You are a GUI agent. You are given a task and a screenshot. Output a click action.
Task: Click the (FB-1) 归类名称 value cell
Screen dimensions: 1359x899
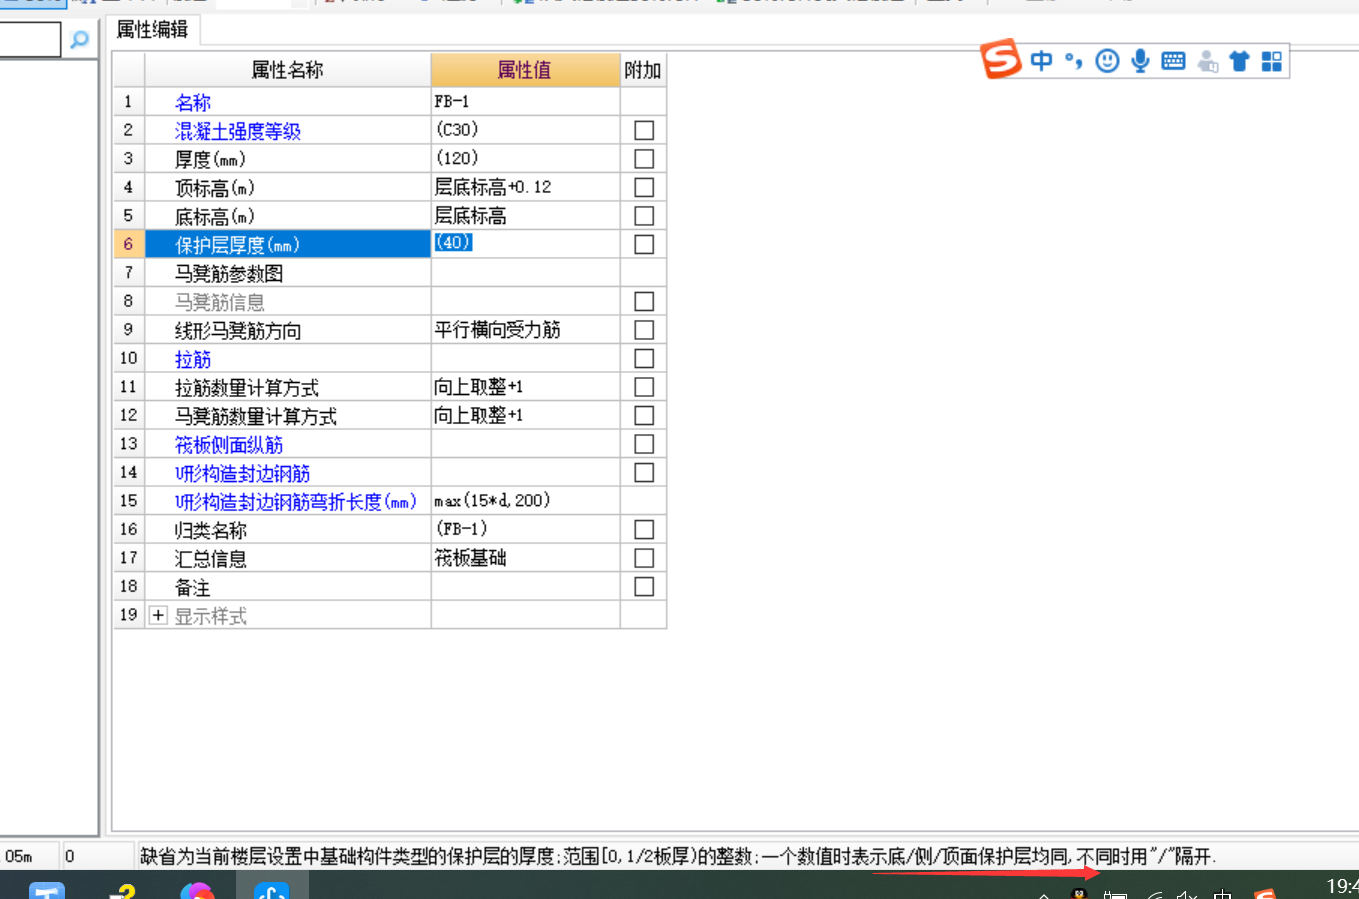[x=525, y=529]
